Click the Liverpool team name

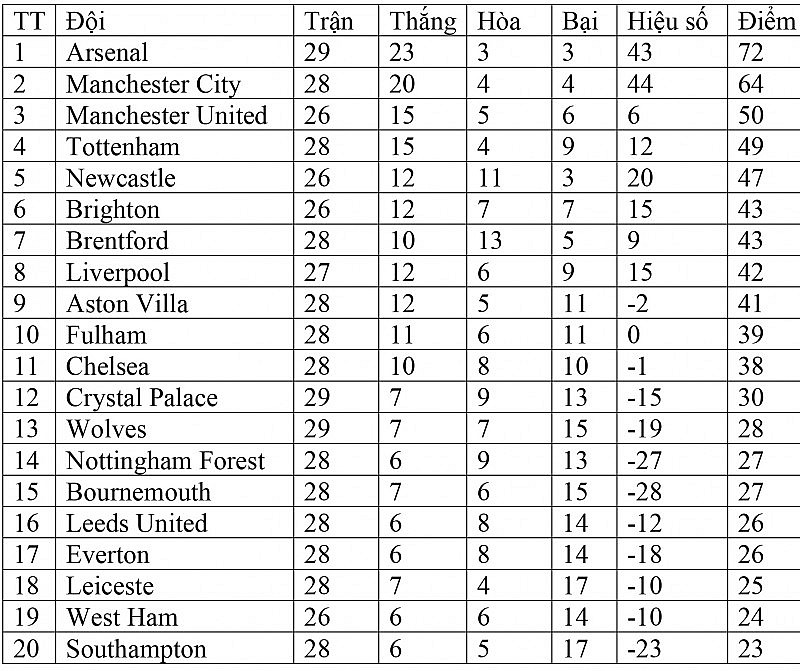point(118,272)
